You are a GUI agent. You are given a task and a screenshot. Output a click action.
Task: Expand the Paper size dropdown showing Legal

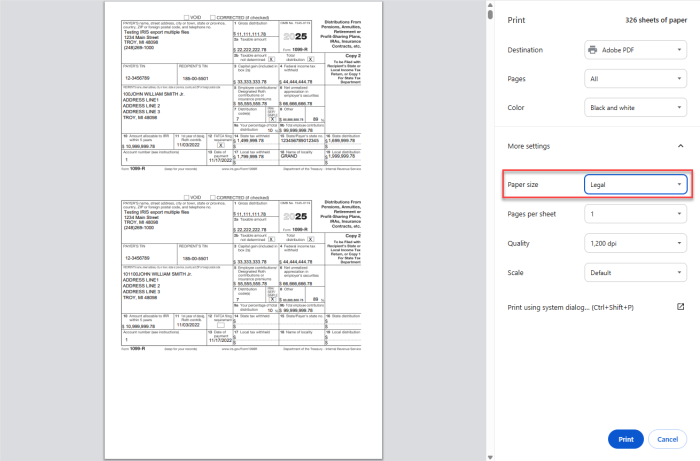tap(636, 184)
